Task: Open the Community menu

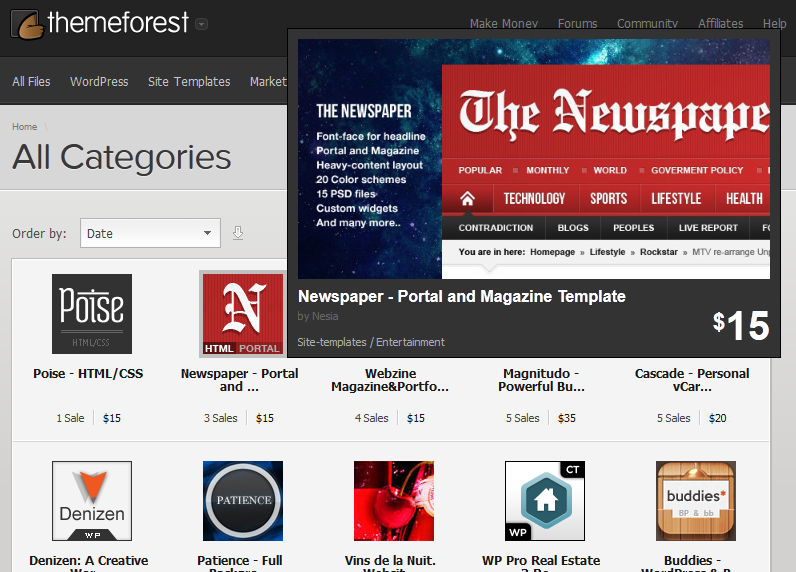Action: click(647, 23)
